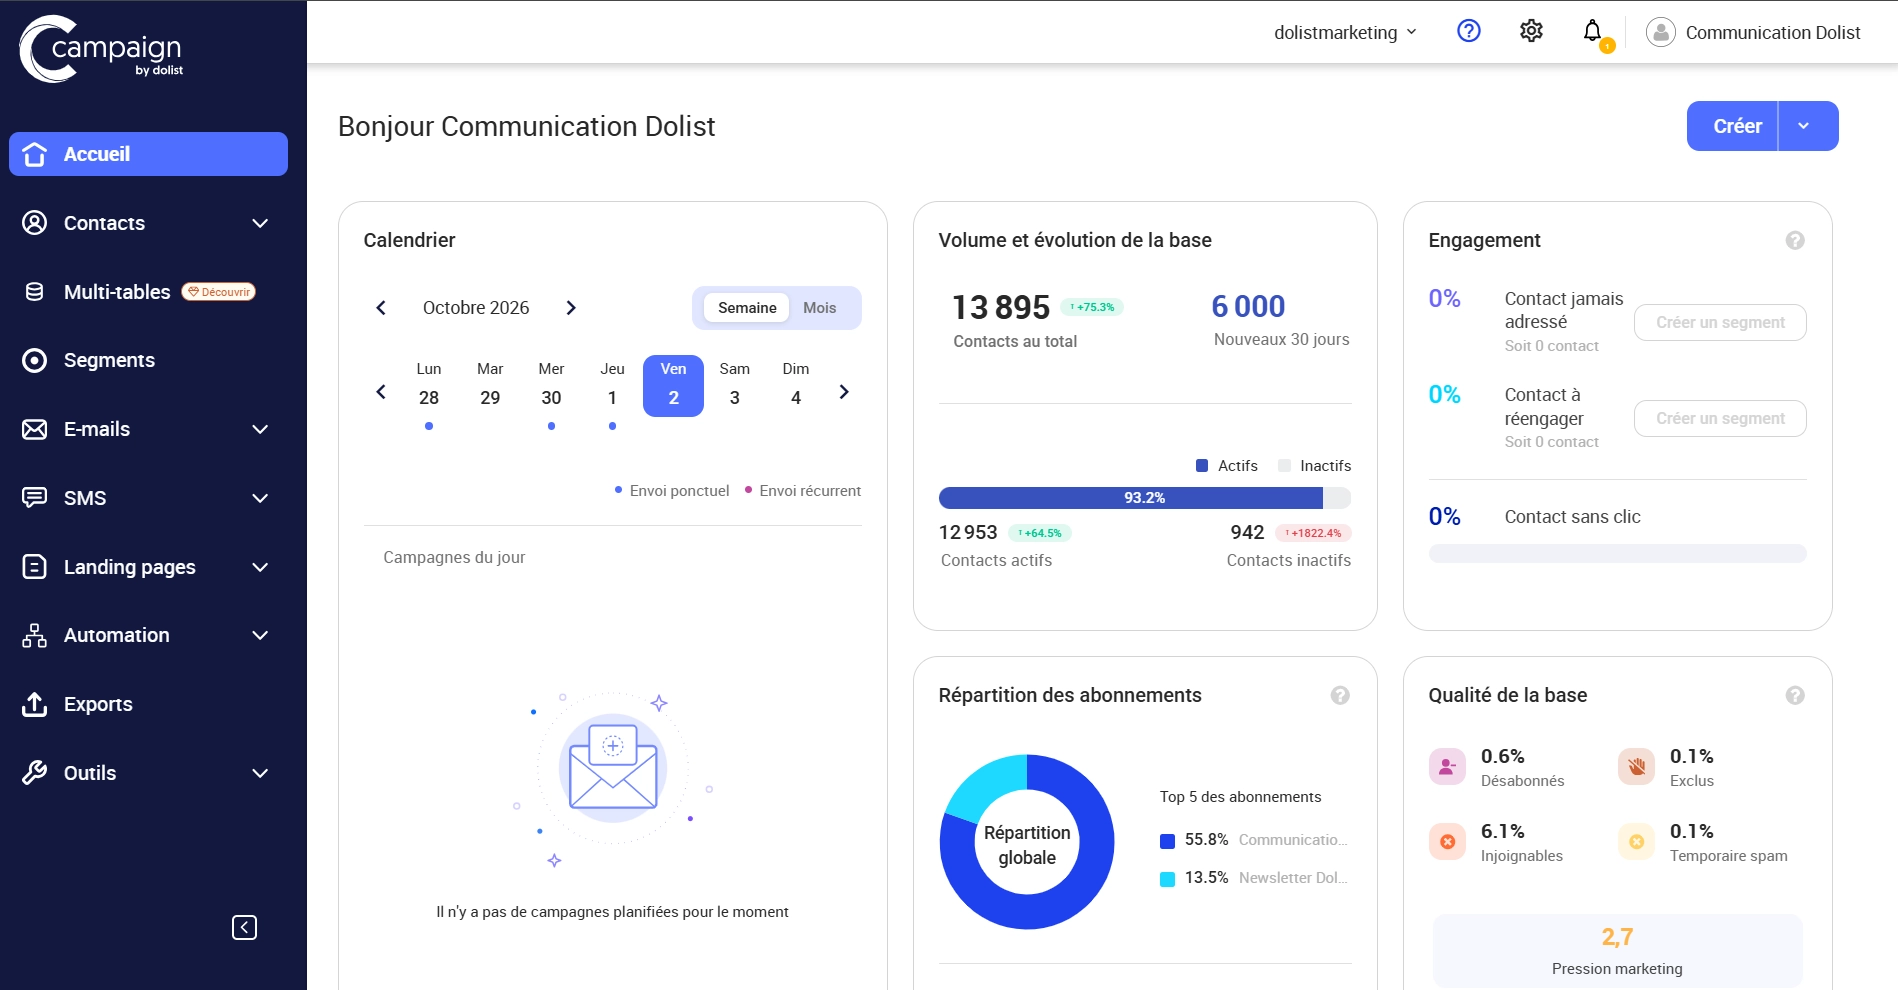Click the Répartition globale donut chart
Image resolution: width=1898 pixels, height=990 pixels.
click(1027, 842)
